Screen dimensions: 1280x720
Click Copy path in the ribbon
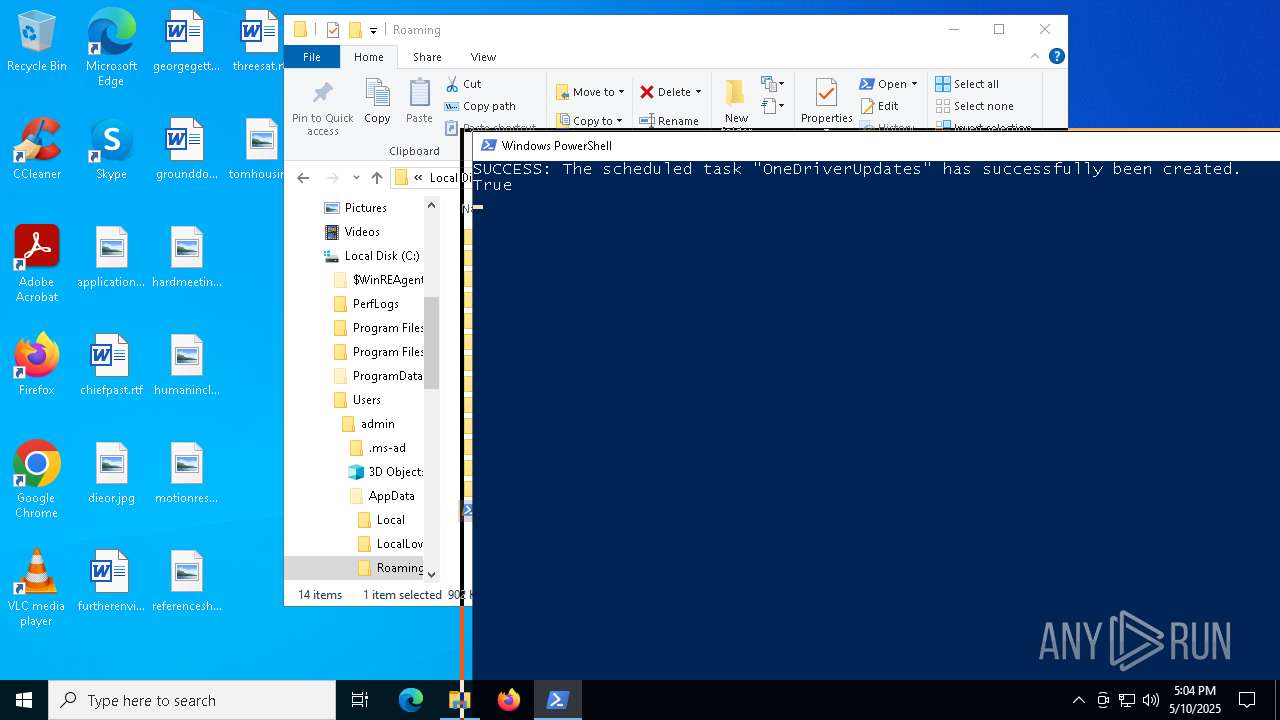[x=480, y=106]
